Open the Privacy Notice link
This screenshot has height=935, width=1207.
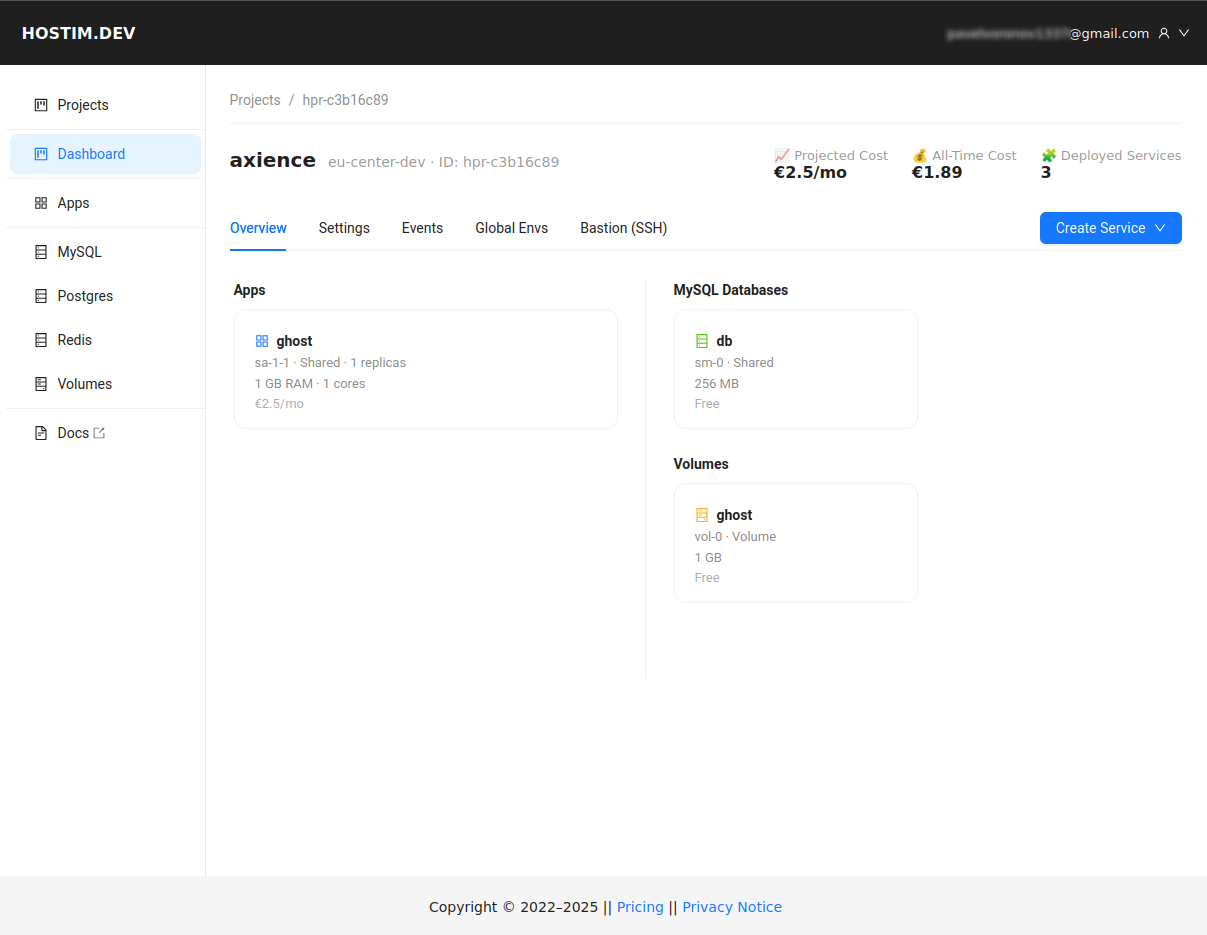point(732,907)
